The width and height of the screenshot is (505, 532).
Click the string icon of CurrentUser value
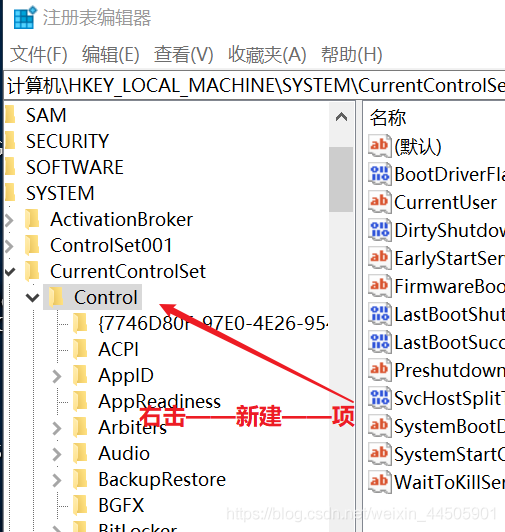(x=379, y=202)
